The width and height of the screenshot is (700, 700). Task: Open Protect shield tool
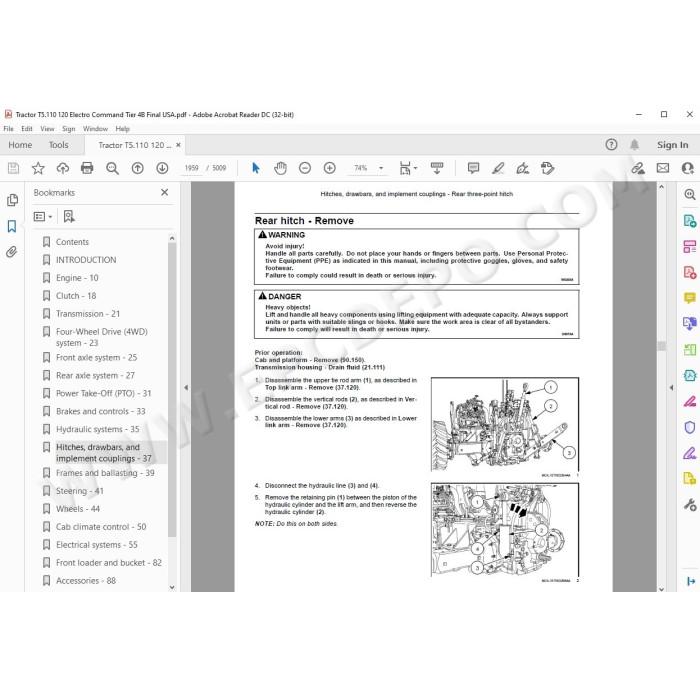click(x=690, y=427)
